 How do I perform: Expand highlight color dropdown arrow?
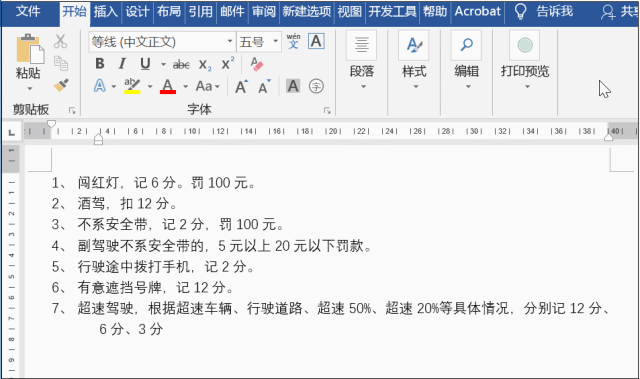[150, 86]
